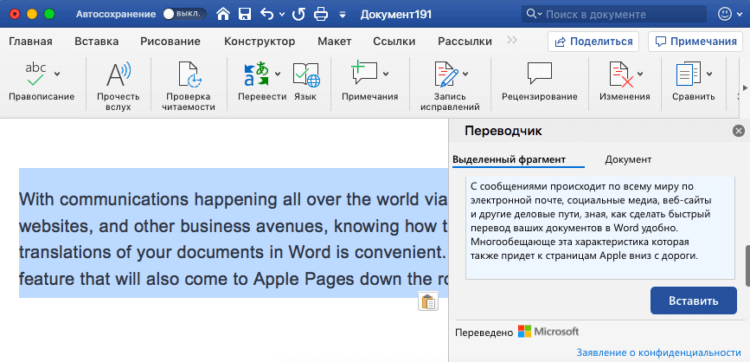Redo with the circular arrow icon
750x362 pixels.
point(299,14)
